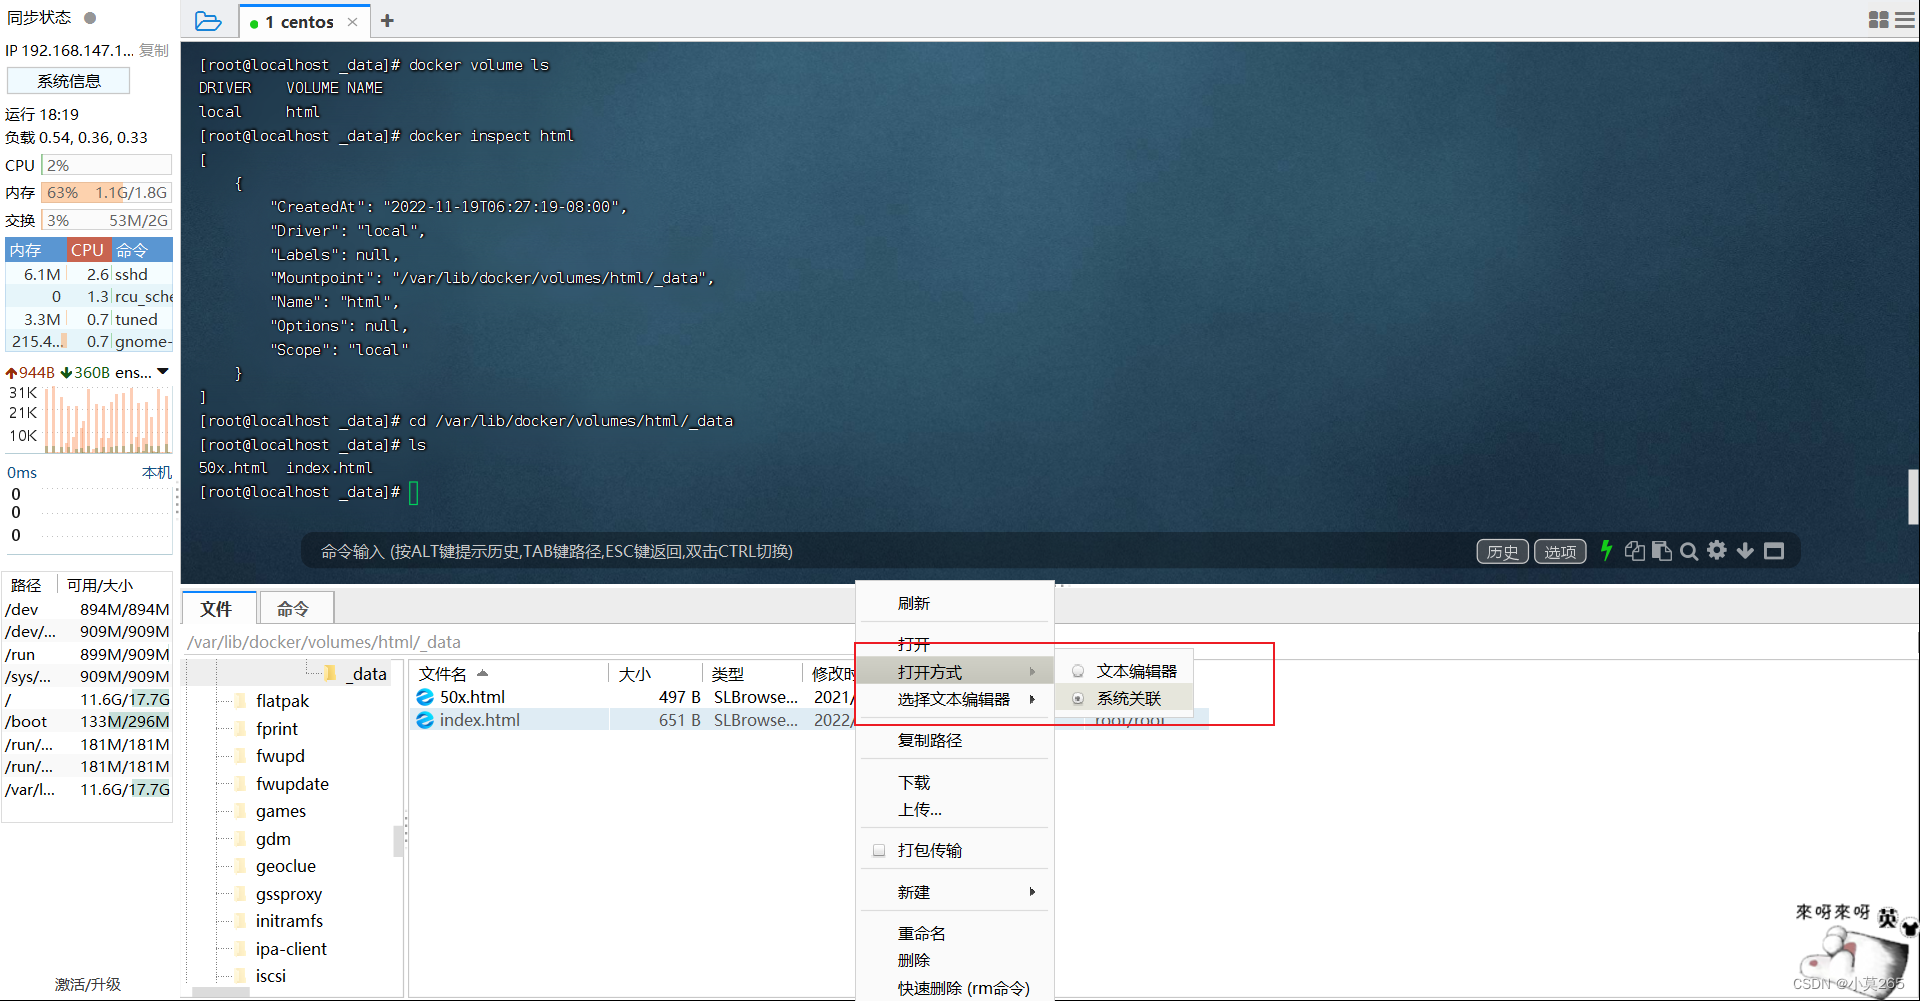
Task: Click the 内存 usage bar showing 63%
Action: [x=105, y=192]
